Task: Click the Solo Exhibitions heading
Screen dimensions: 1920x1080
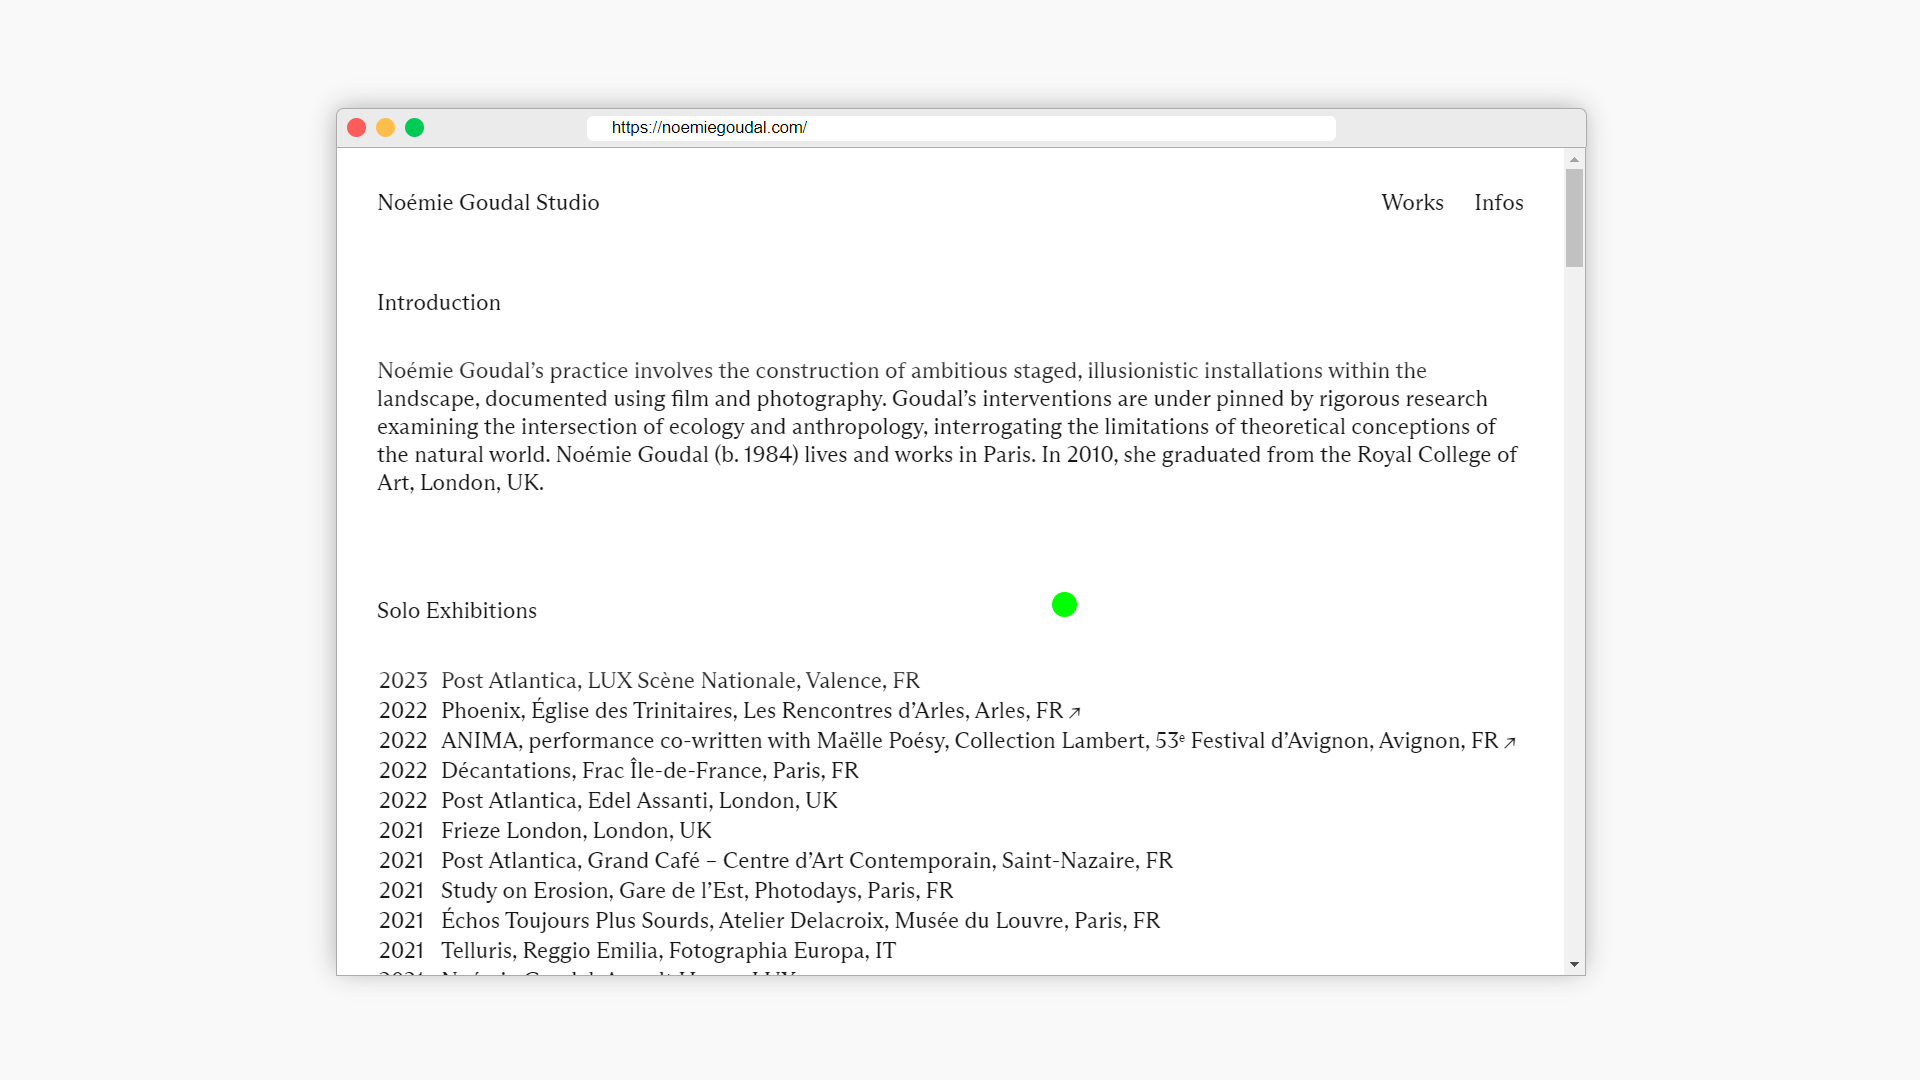Action: [456, 610]
